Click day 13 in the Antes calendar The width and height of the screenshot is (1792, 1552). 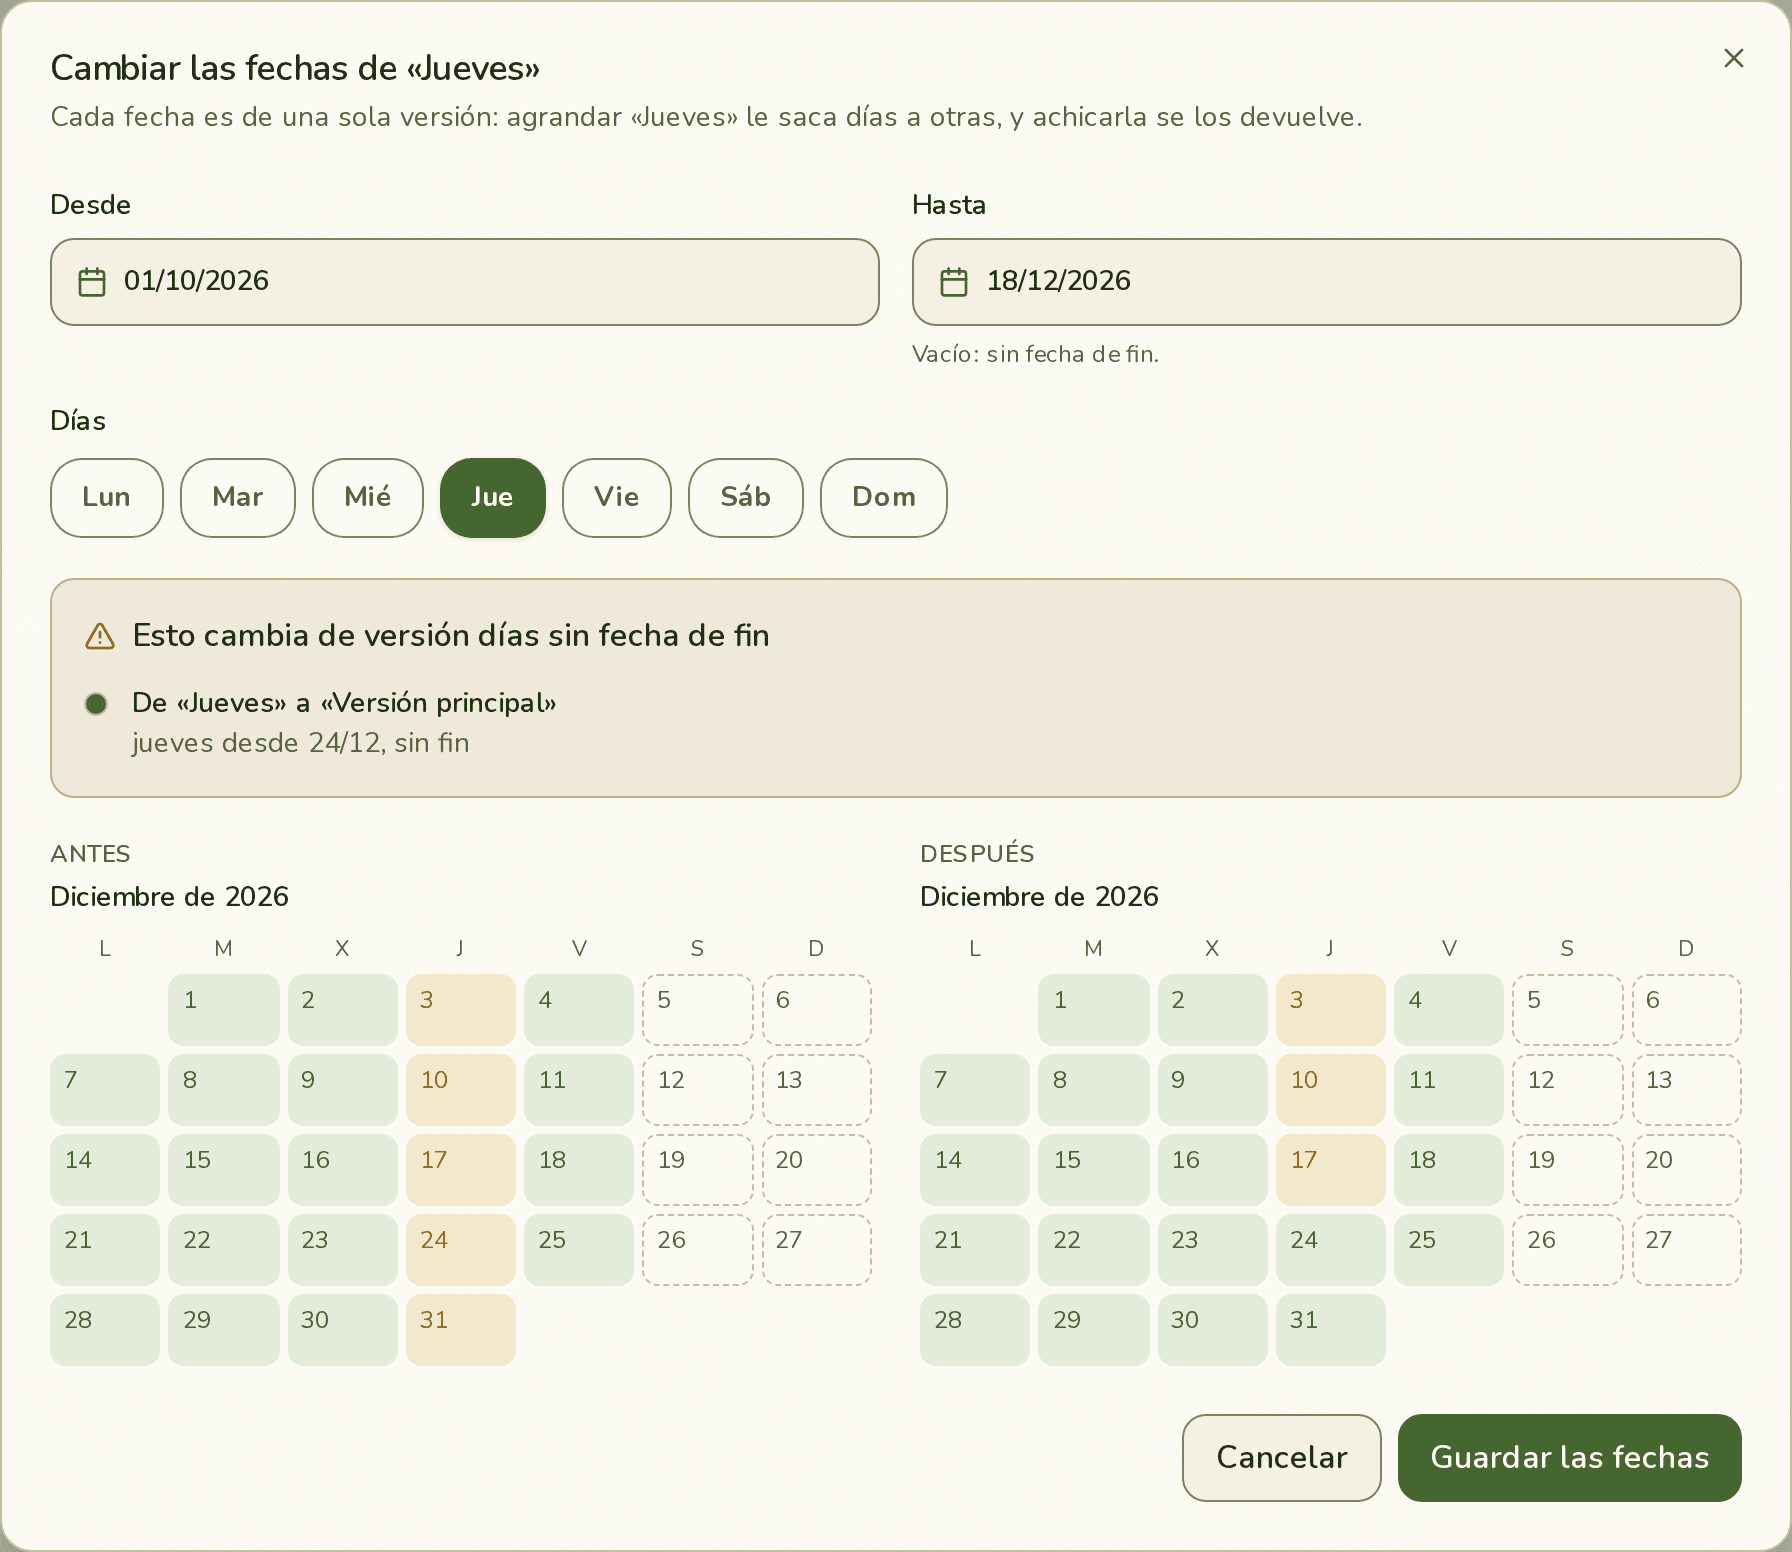tap(817, 1090)
